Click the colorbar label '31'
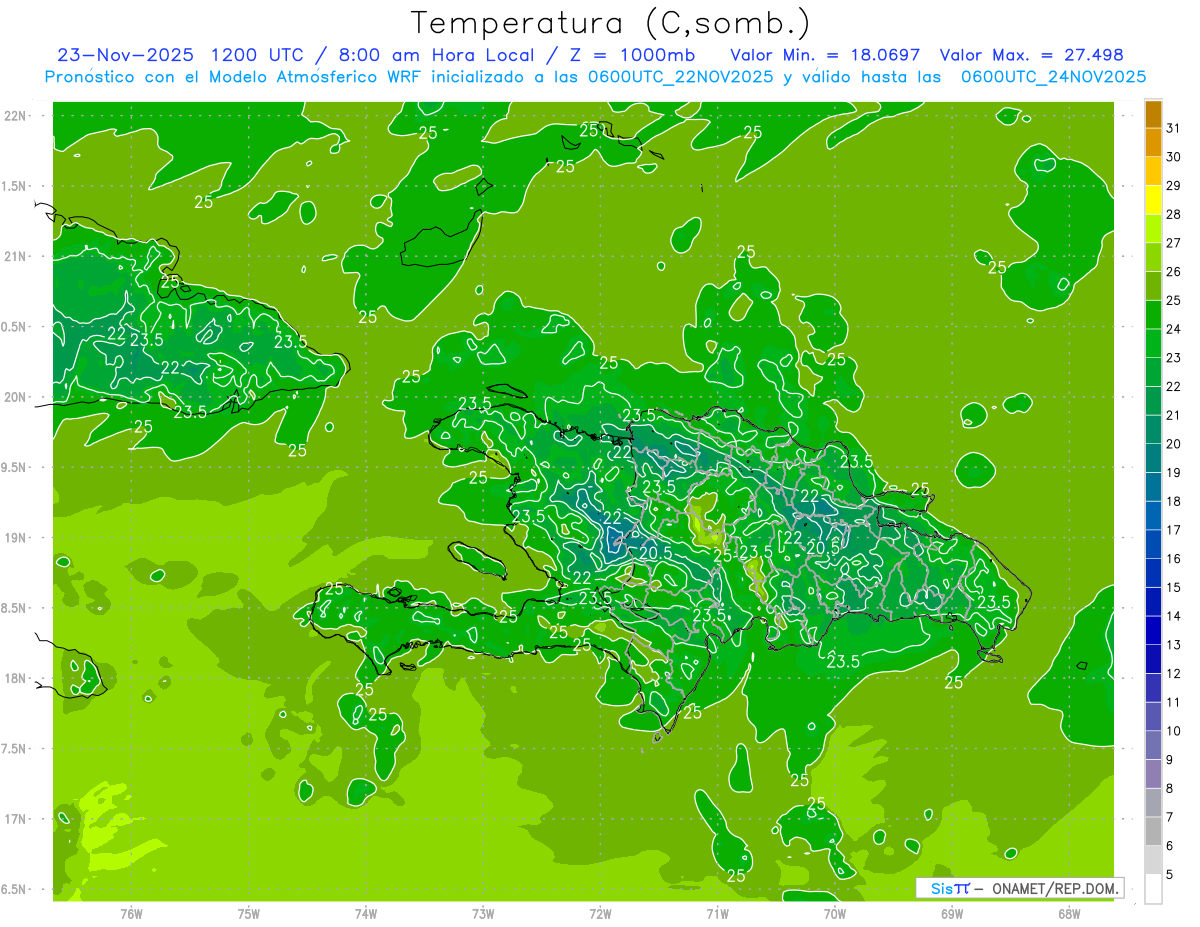Image resolution: width=1200 pixels, height=927 pixels. click(1174, 128)
